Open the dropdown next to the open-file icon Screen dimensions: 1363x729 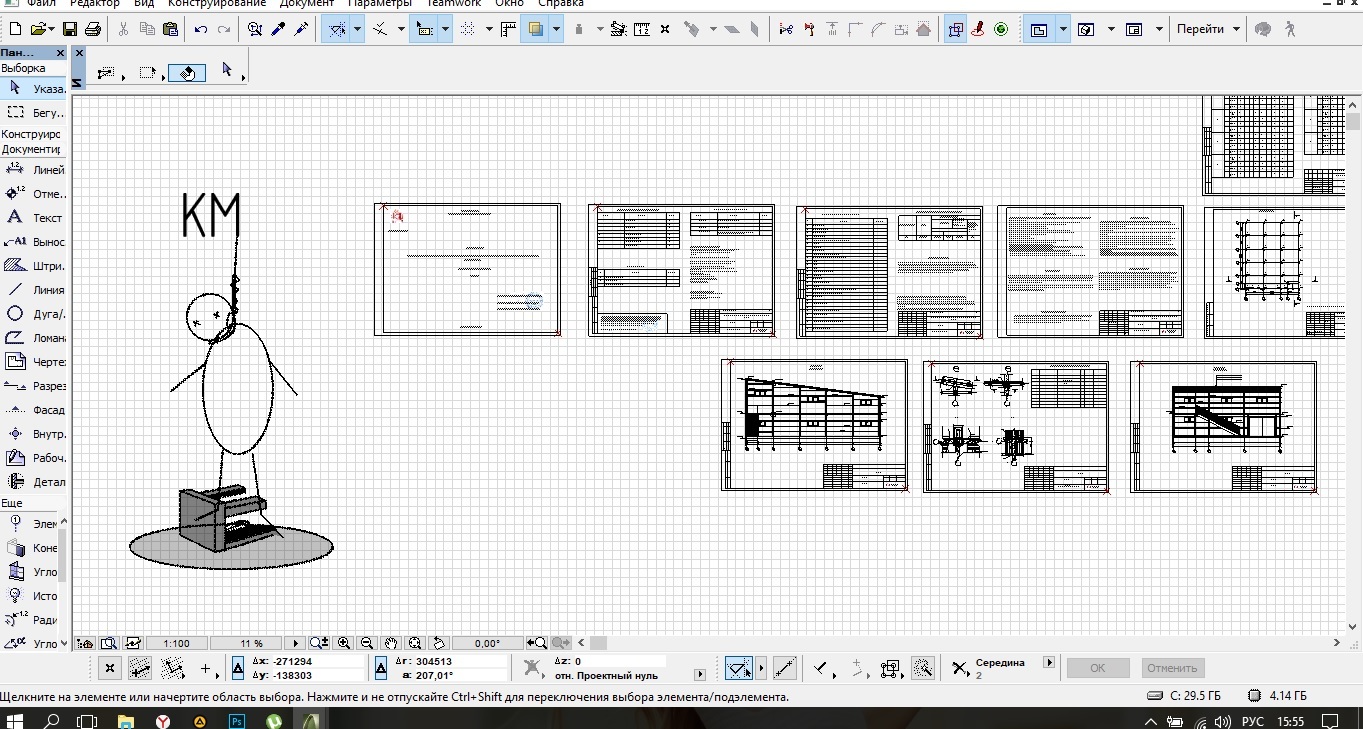click(51, 30)
